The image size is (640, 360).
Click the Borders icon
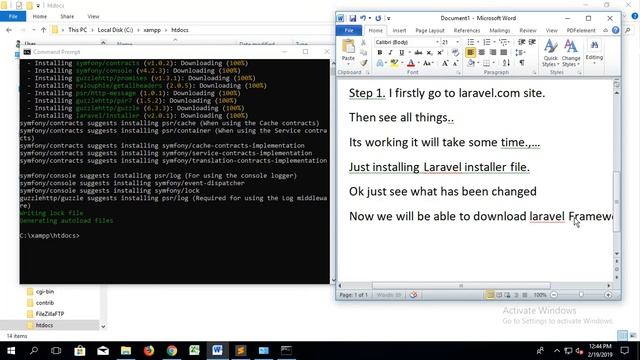click(x=487, y=63)
